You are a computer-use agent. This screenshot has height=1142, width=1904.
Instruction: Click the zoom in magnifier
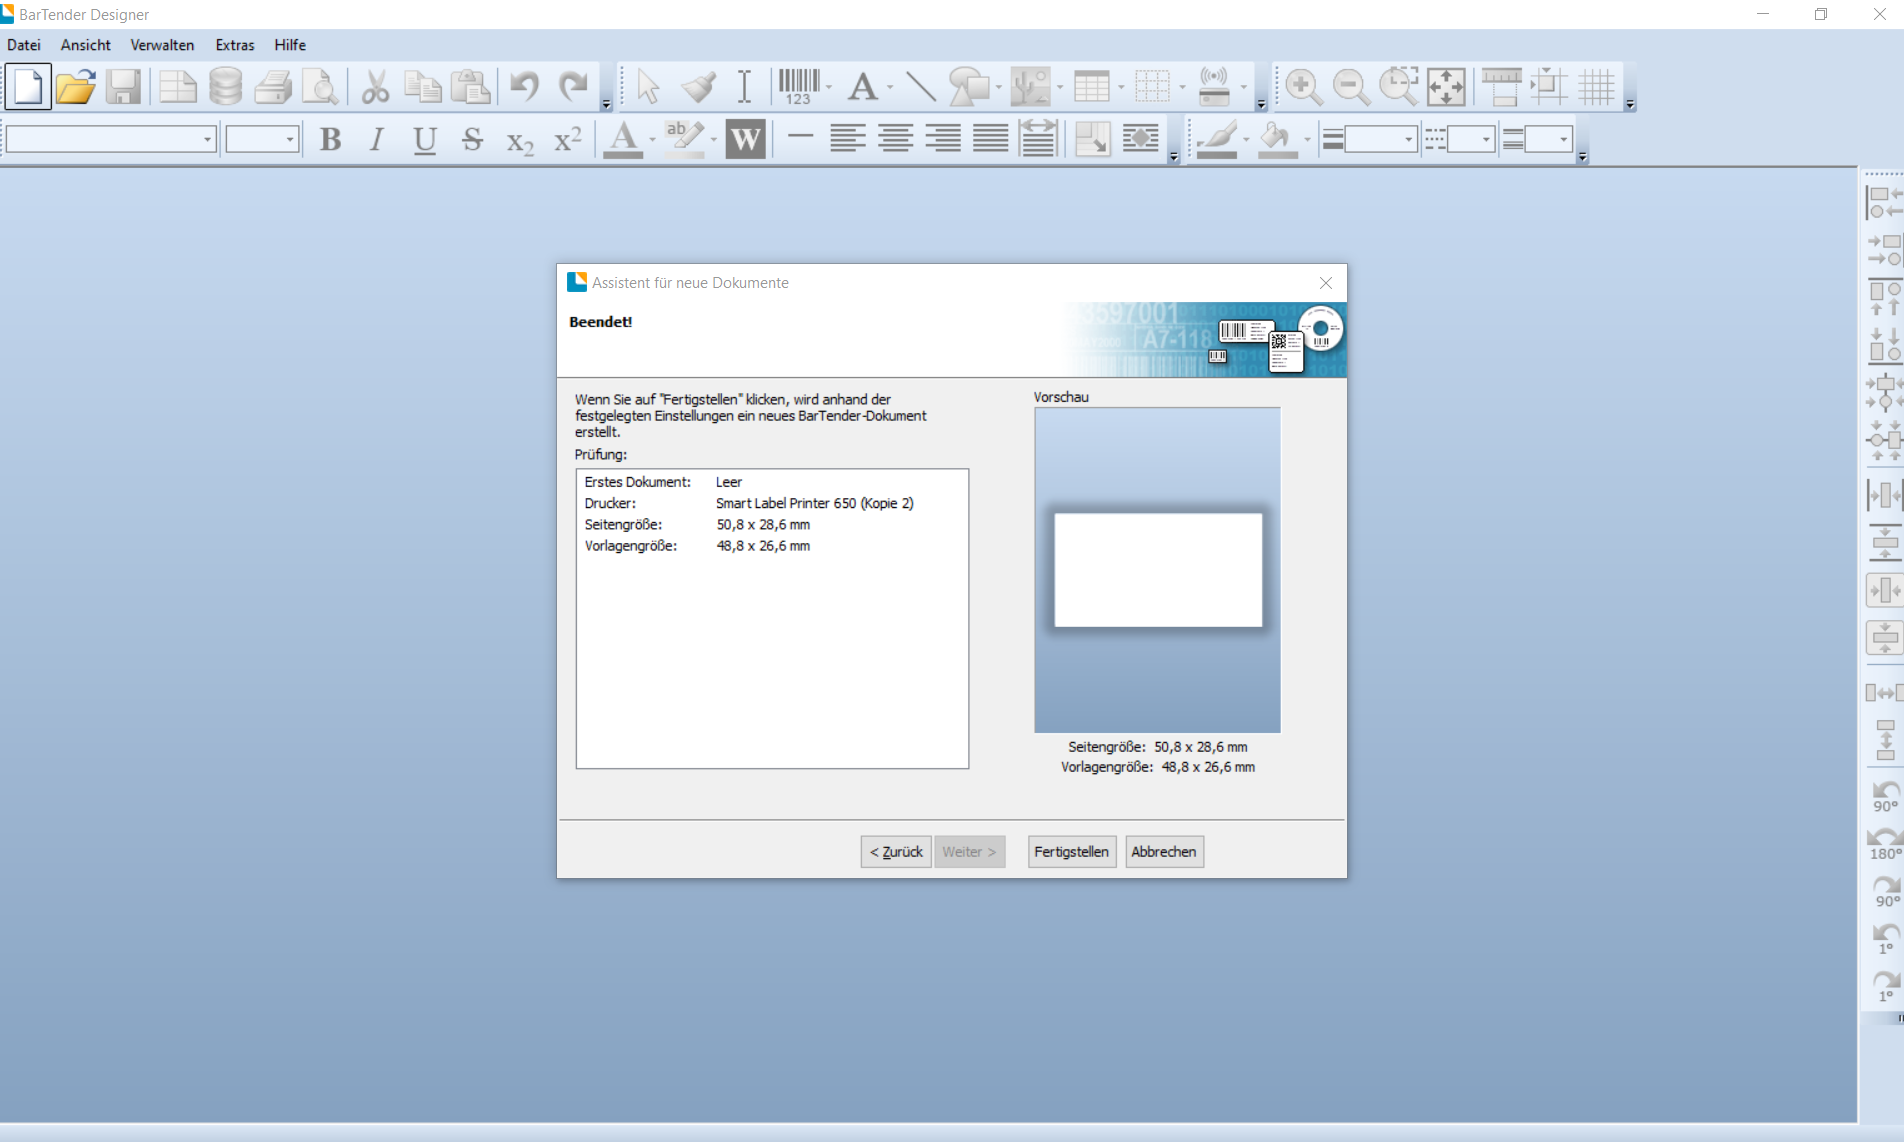coord(1303,87)
